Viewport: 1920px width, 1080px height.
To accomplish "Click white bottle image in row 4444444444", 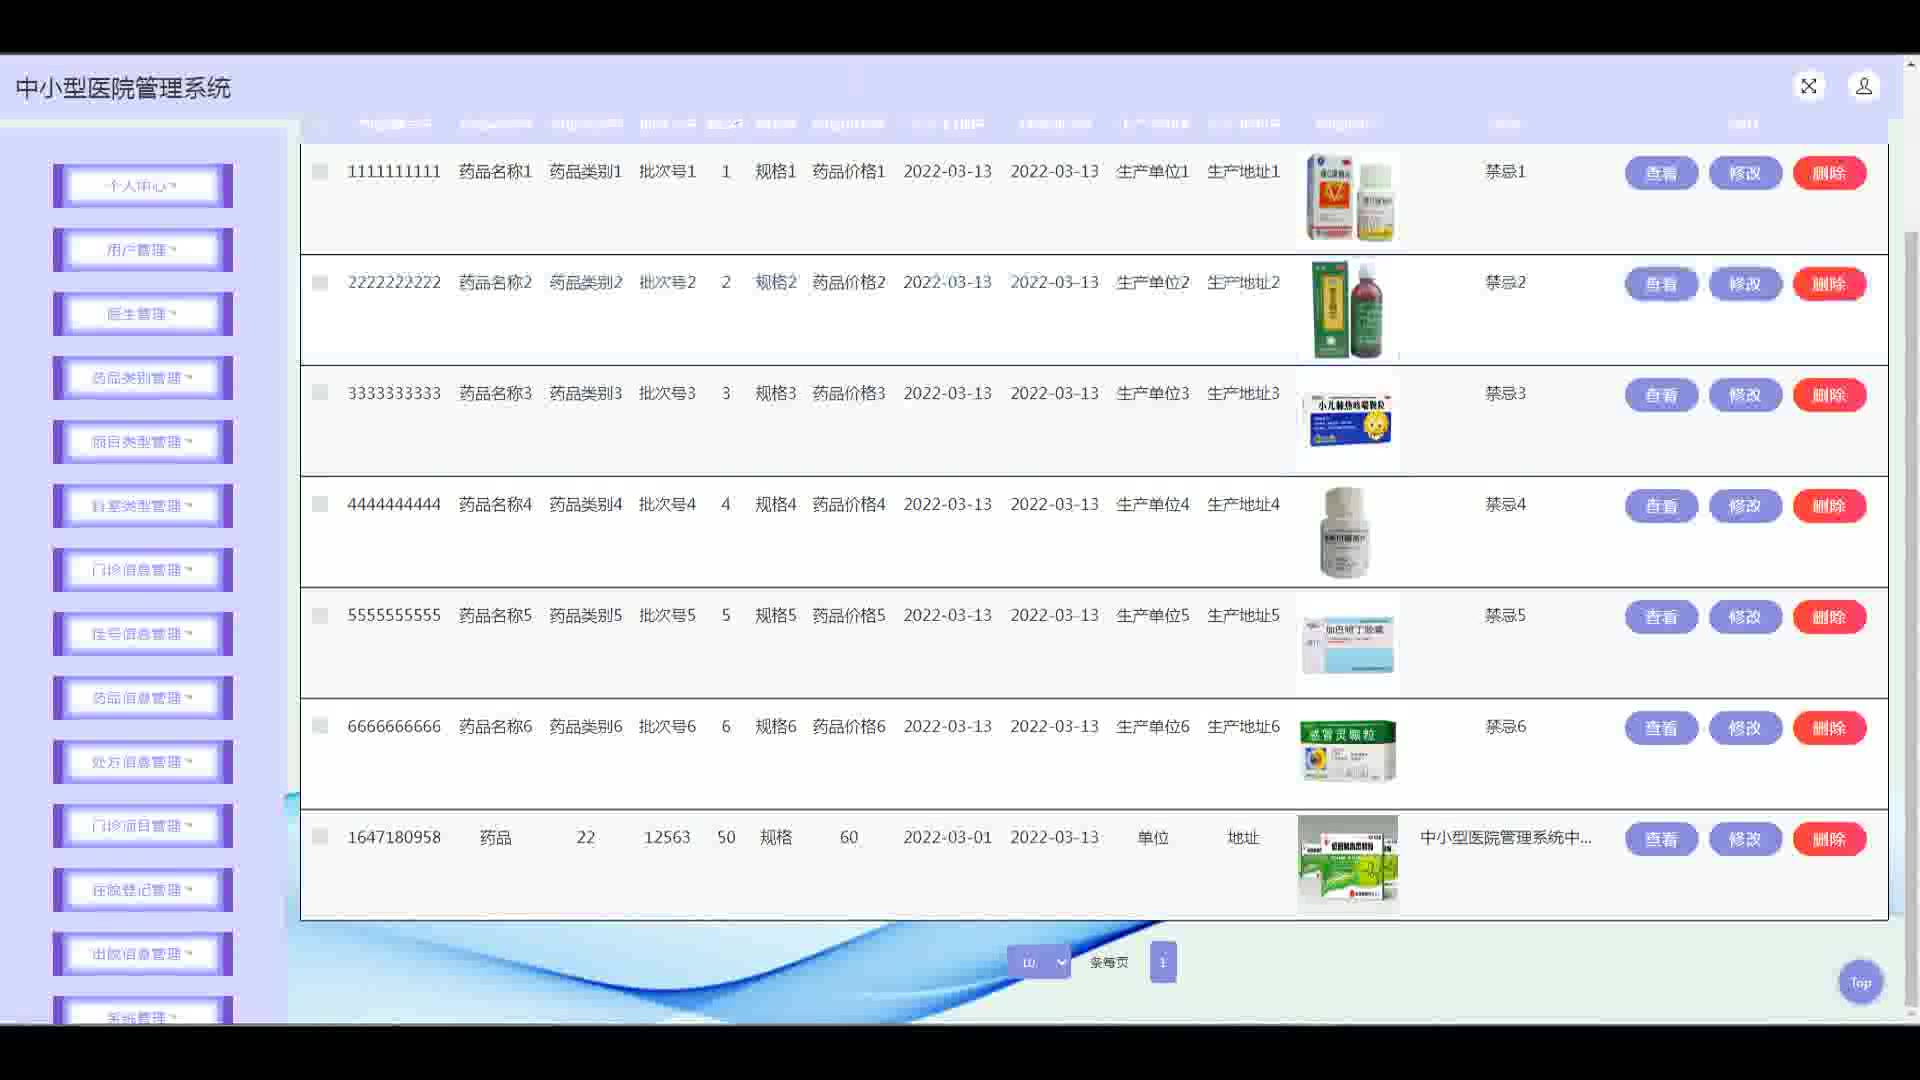I will click(x=1345, y=532).
